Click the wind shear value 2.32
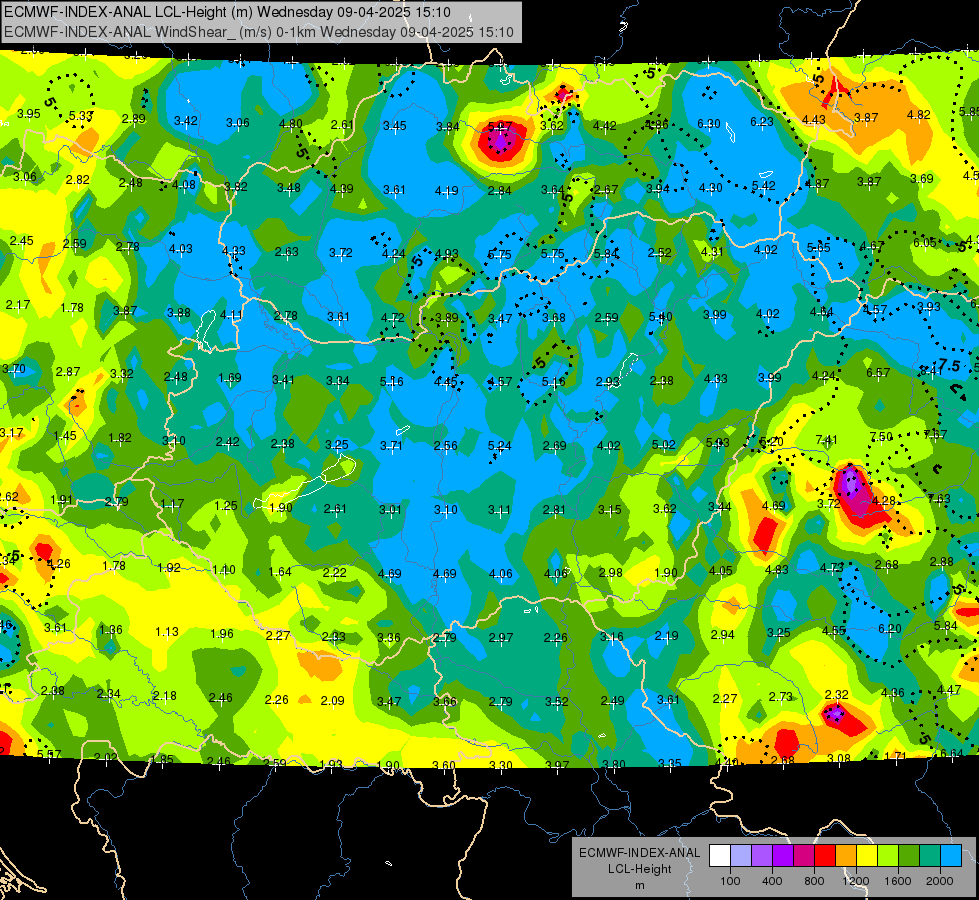The width and height of the screenshot is (979, 900). (x=837, y=695)
